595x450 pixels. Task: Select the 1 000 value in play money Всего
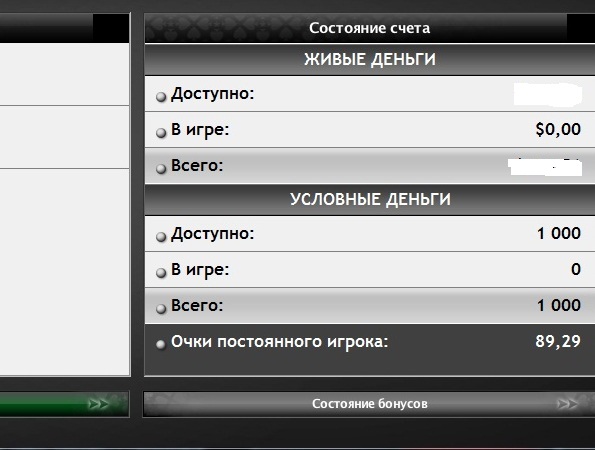[x=559, y=305]
